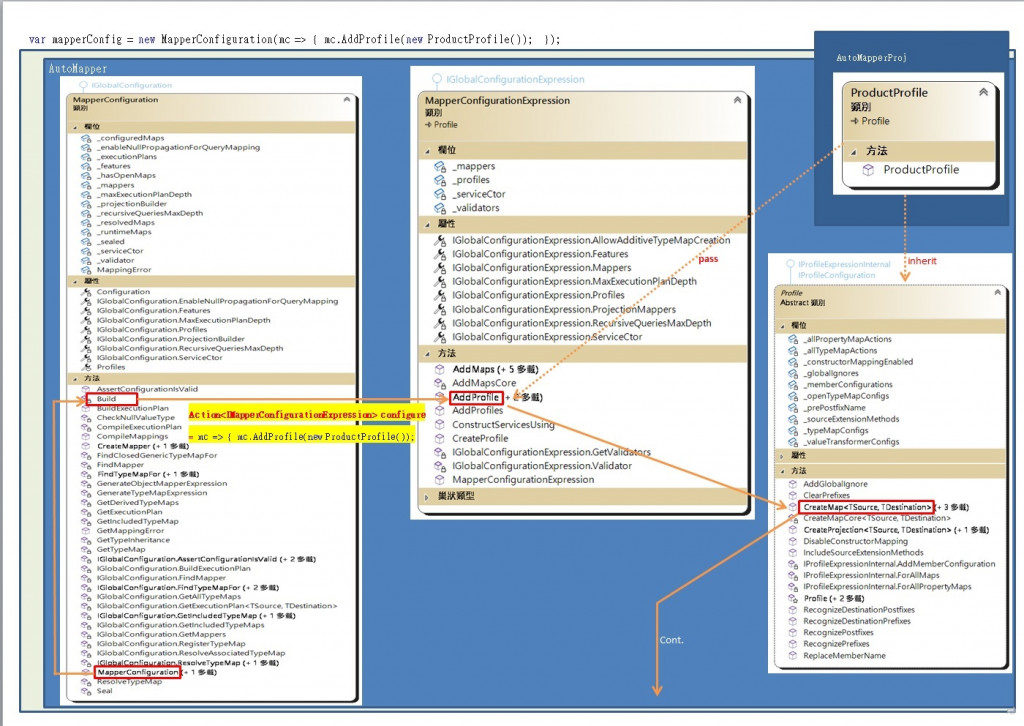Click the field icon beside _allPropertyMapActions in Profile
The height and width of the screenshot is (726, 1024).
793,339
